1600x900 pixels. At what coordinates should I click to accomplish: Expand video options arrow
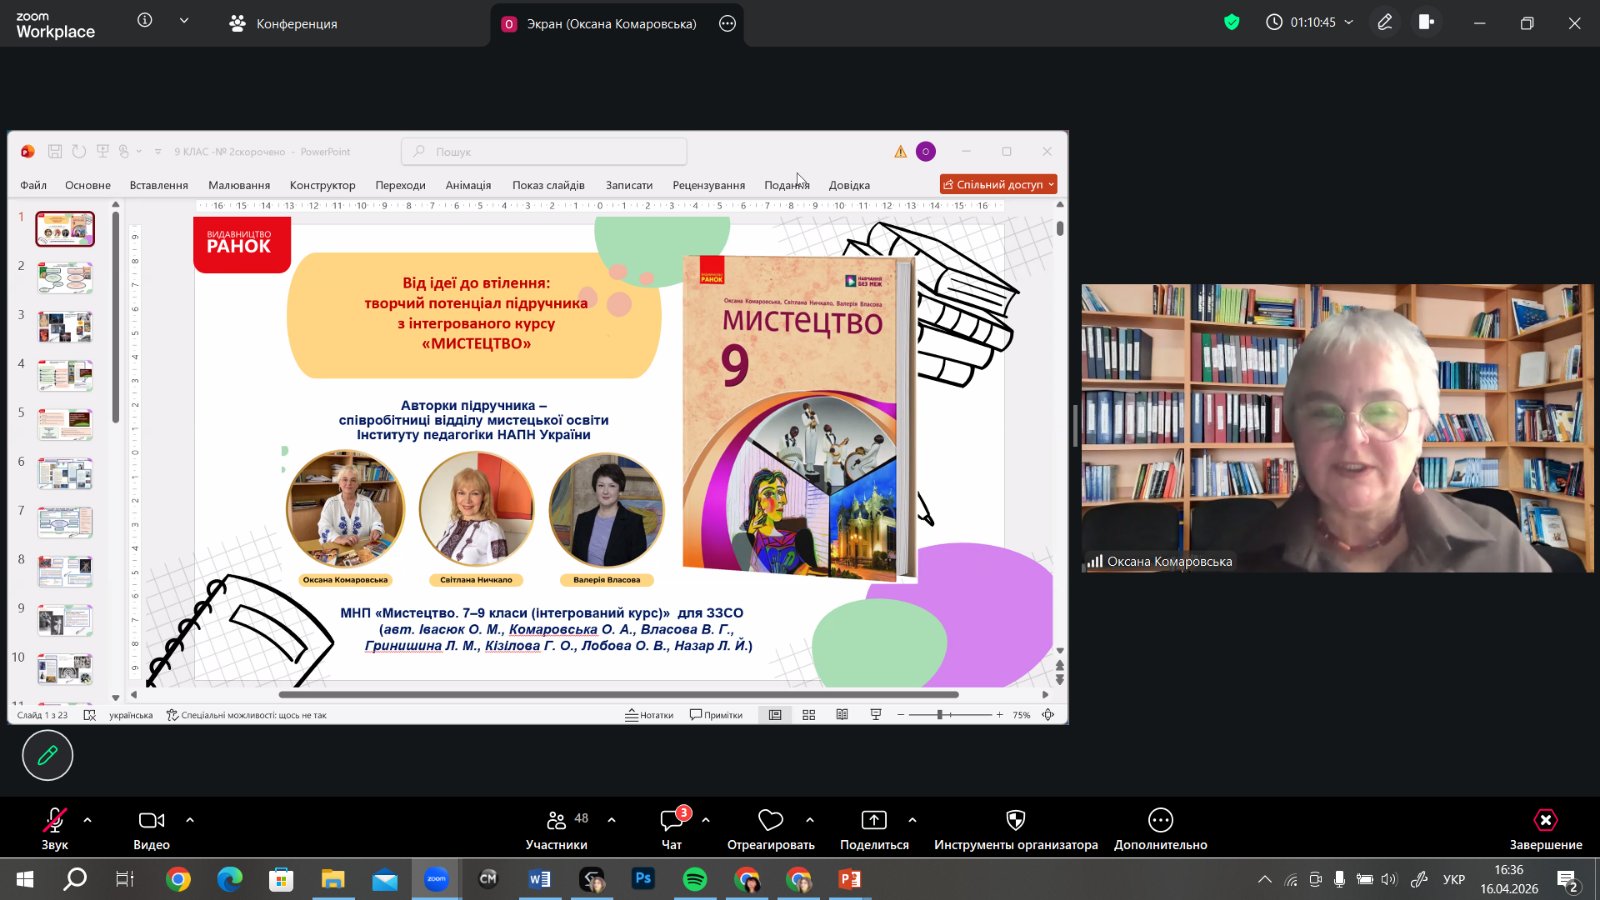[190, 820]
